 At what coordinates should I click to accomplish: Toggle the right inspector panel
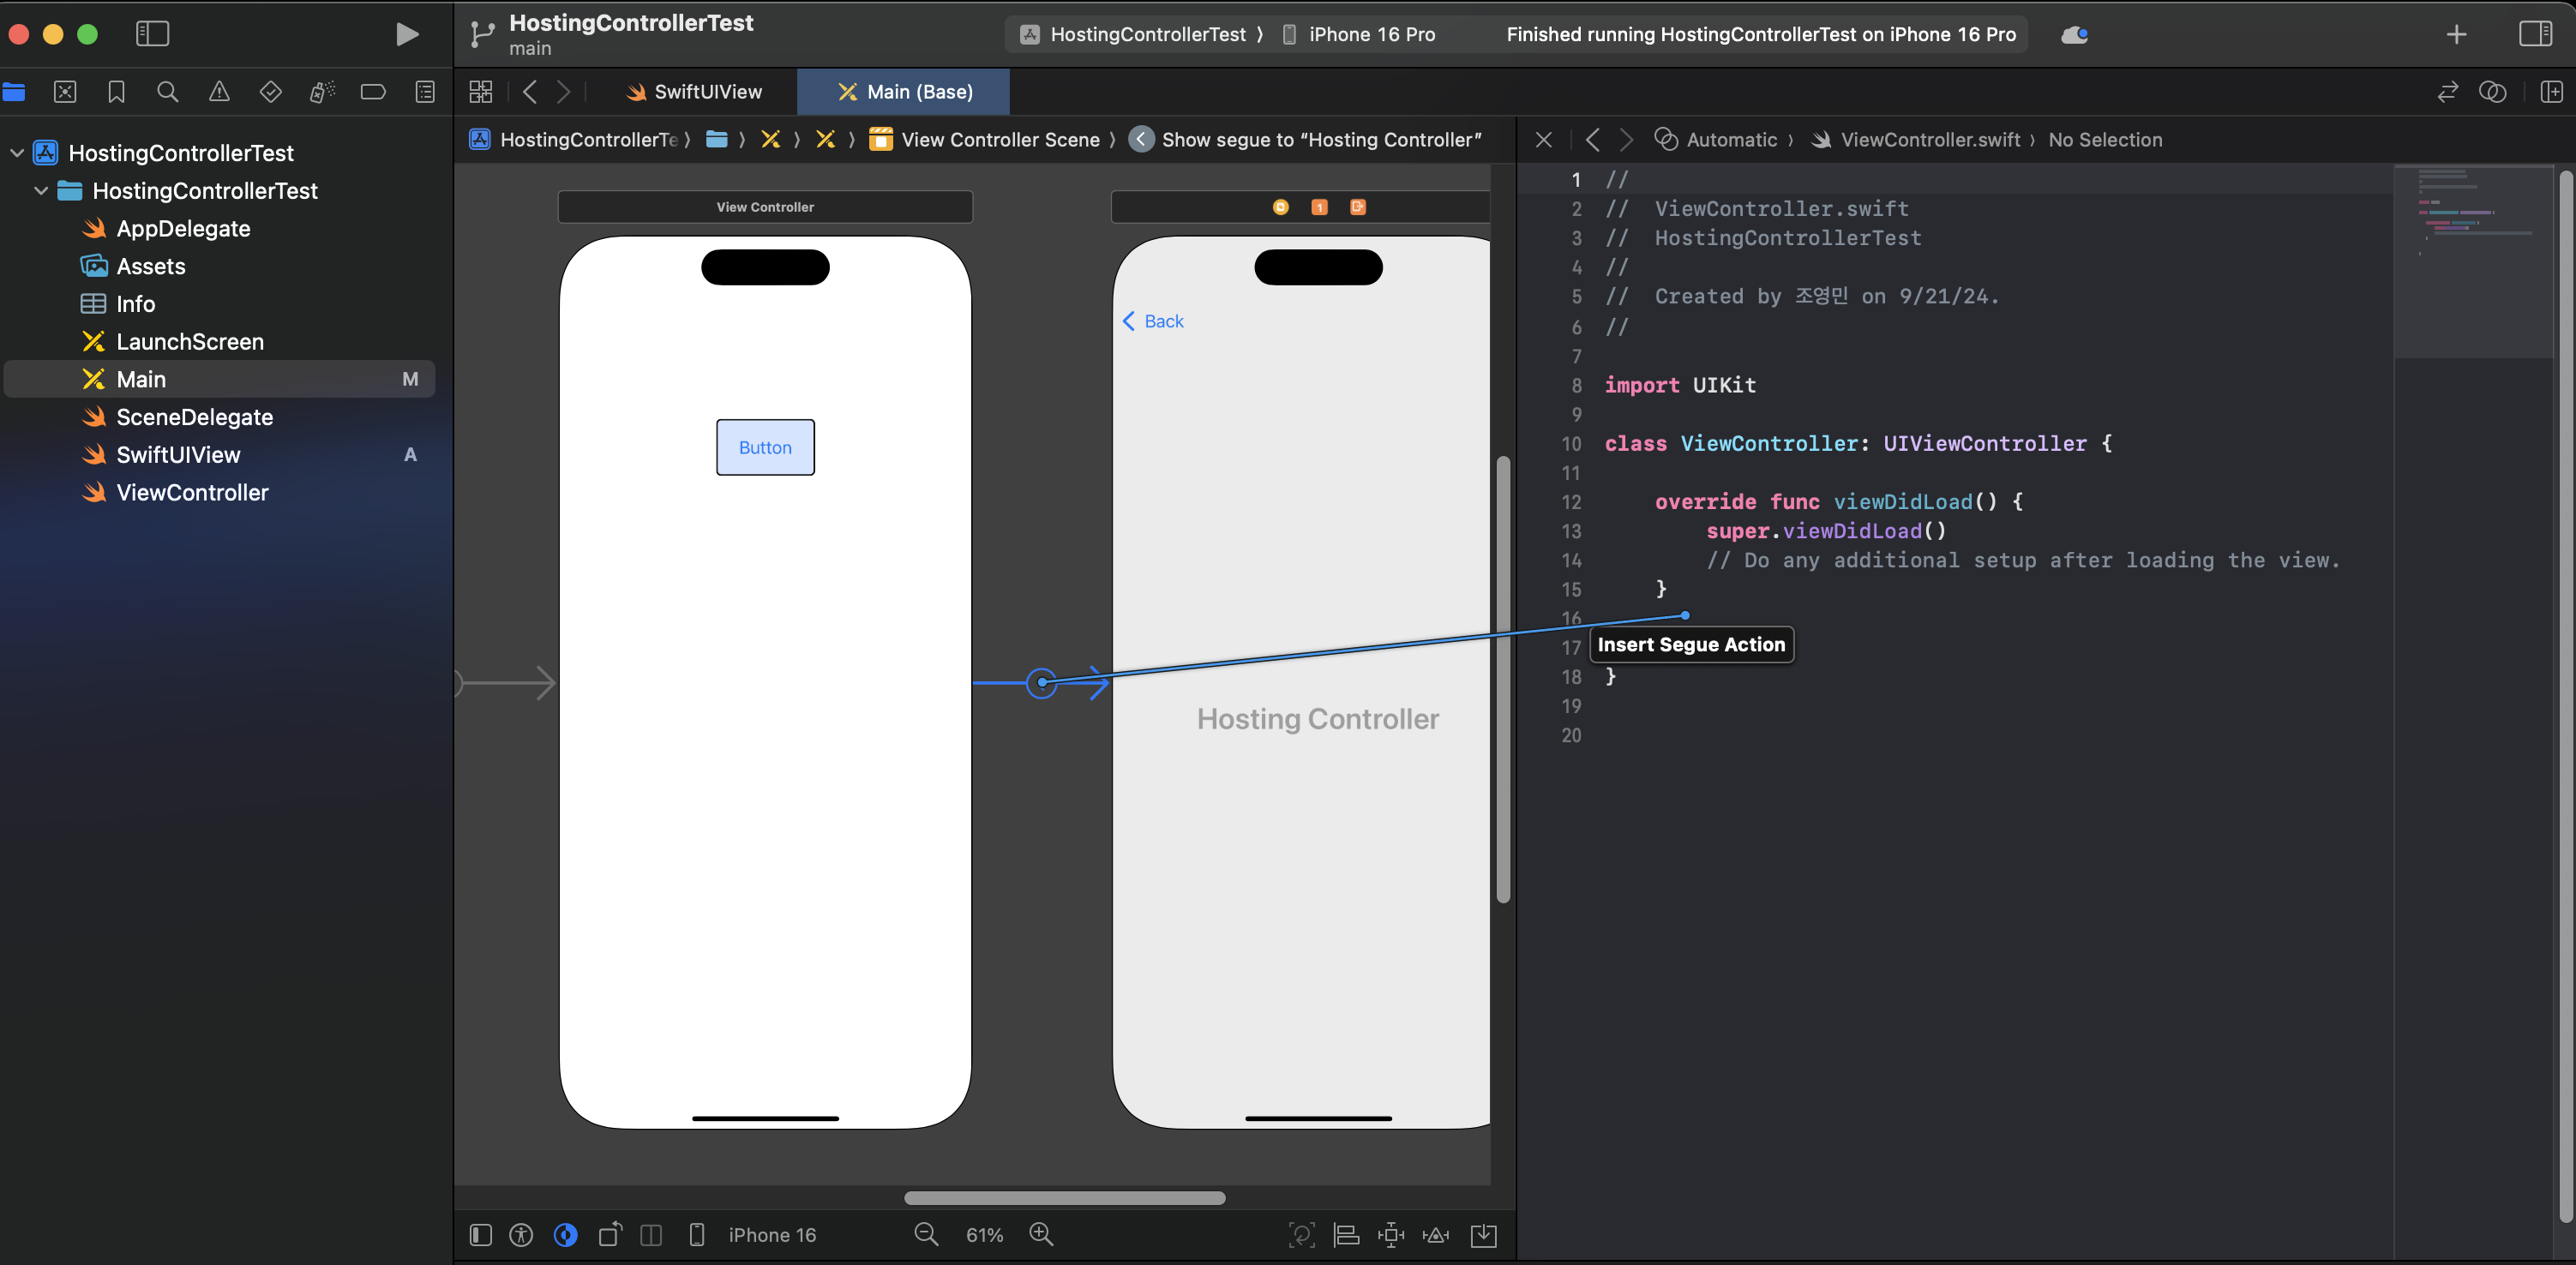click(2535, 34)
